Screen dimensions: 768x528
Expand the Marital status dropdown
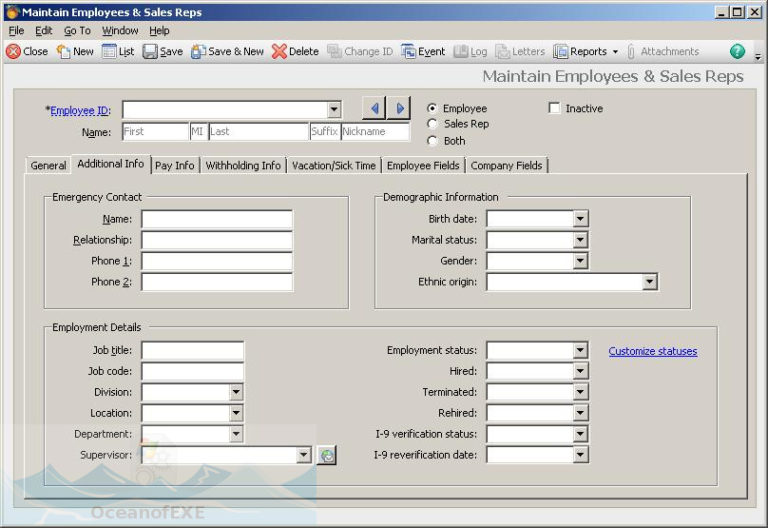tap(580, 240)
